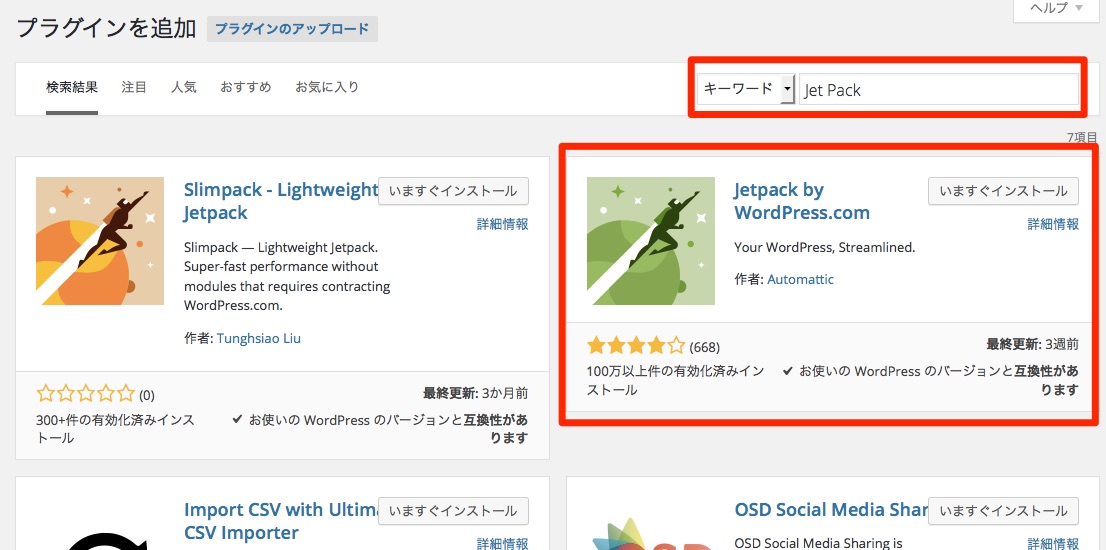Click the 7項目 results count text
This screenshot has height=550, width=1106.
coord(1082,137)
